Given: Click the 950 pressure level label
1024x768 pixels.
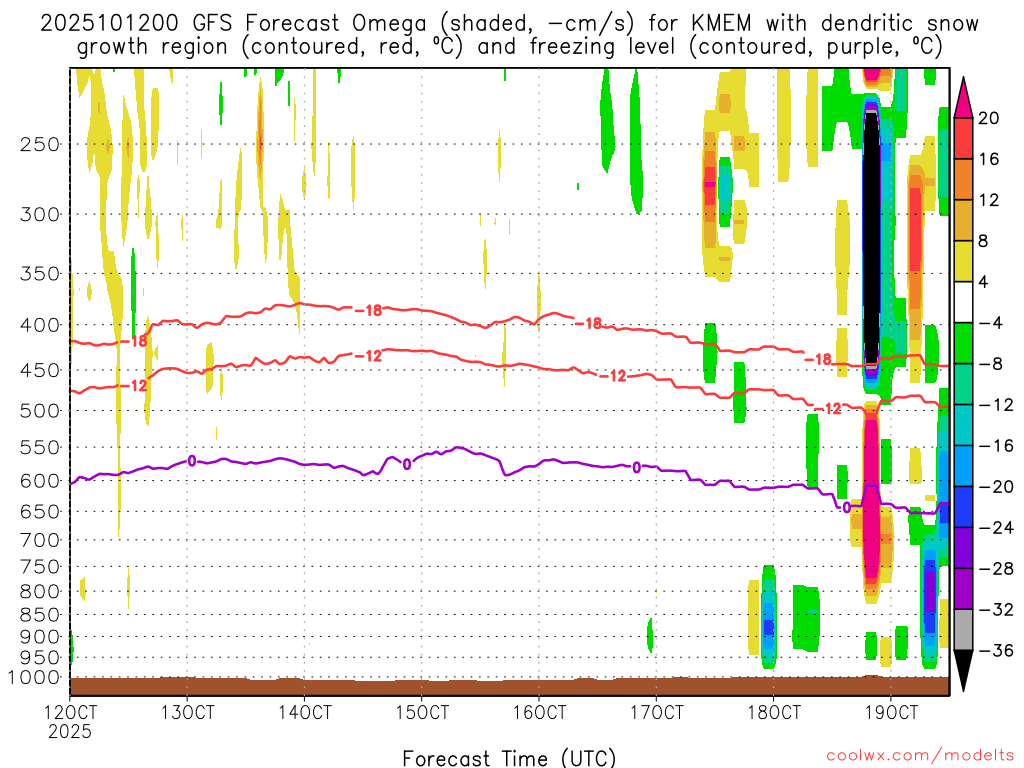Looking at the screenshot, I should 40,658.
